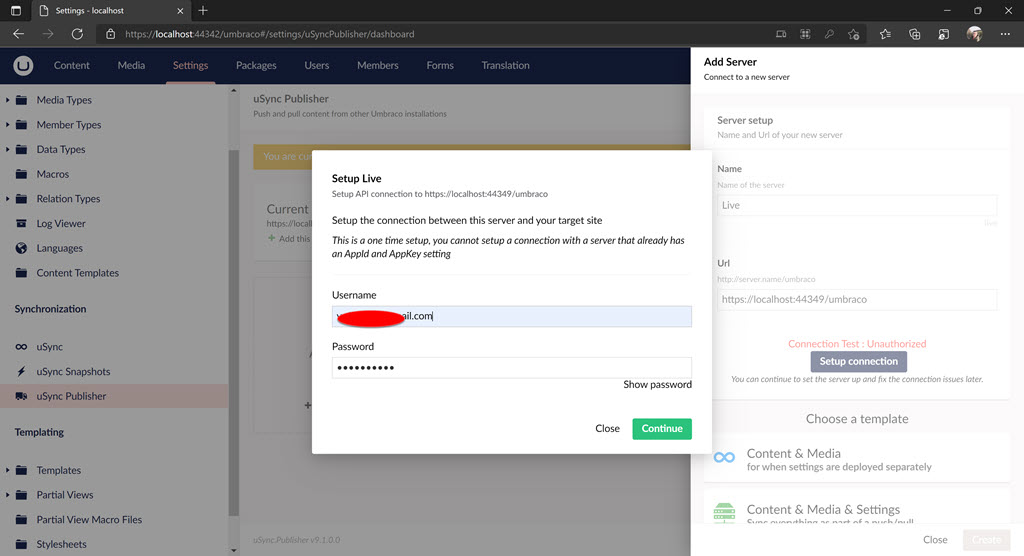Close the Settings - localhost browser tab
The image size is (1024, 556).
point(180,10)
